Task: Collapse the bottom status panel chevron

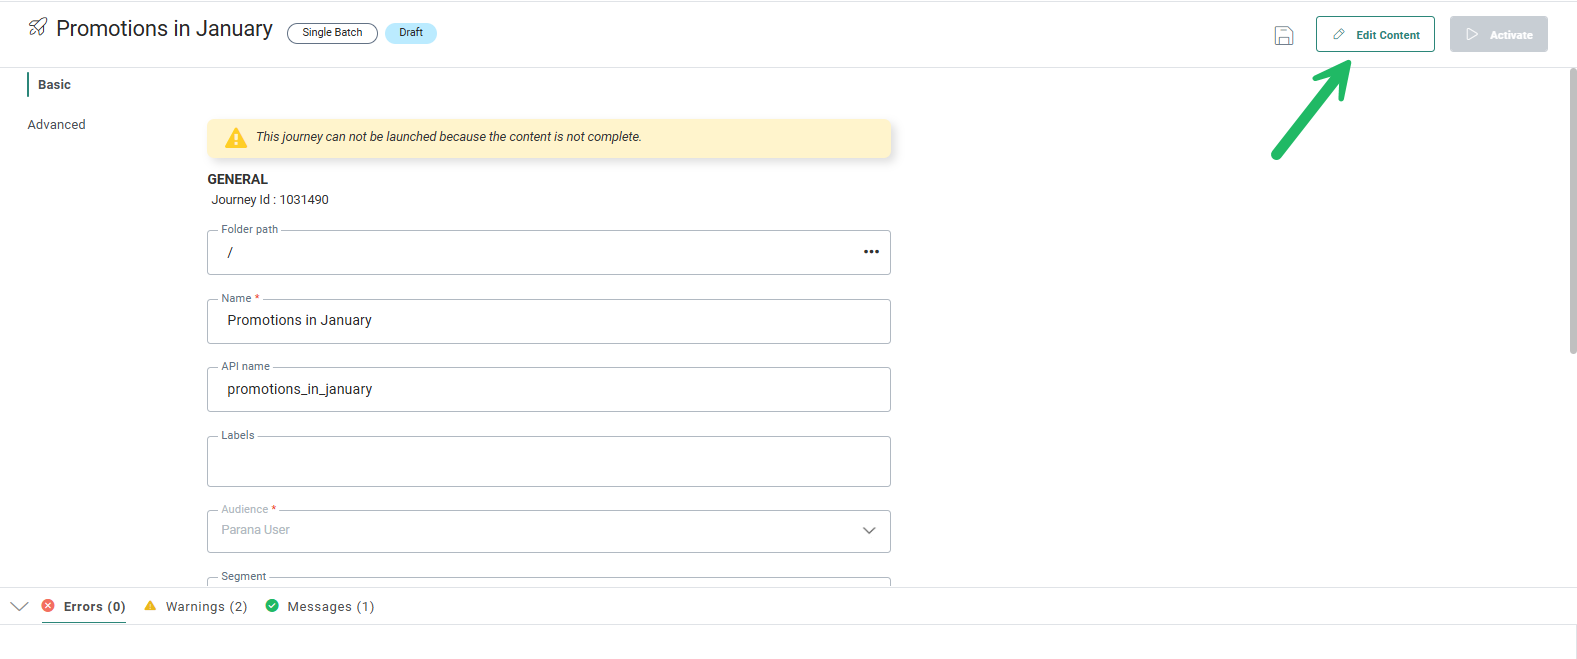Action: click(19, 606)
